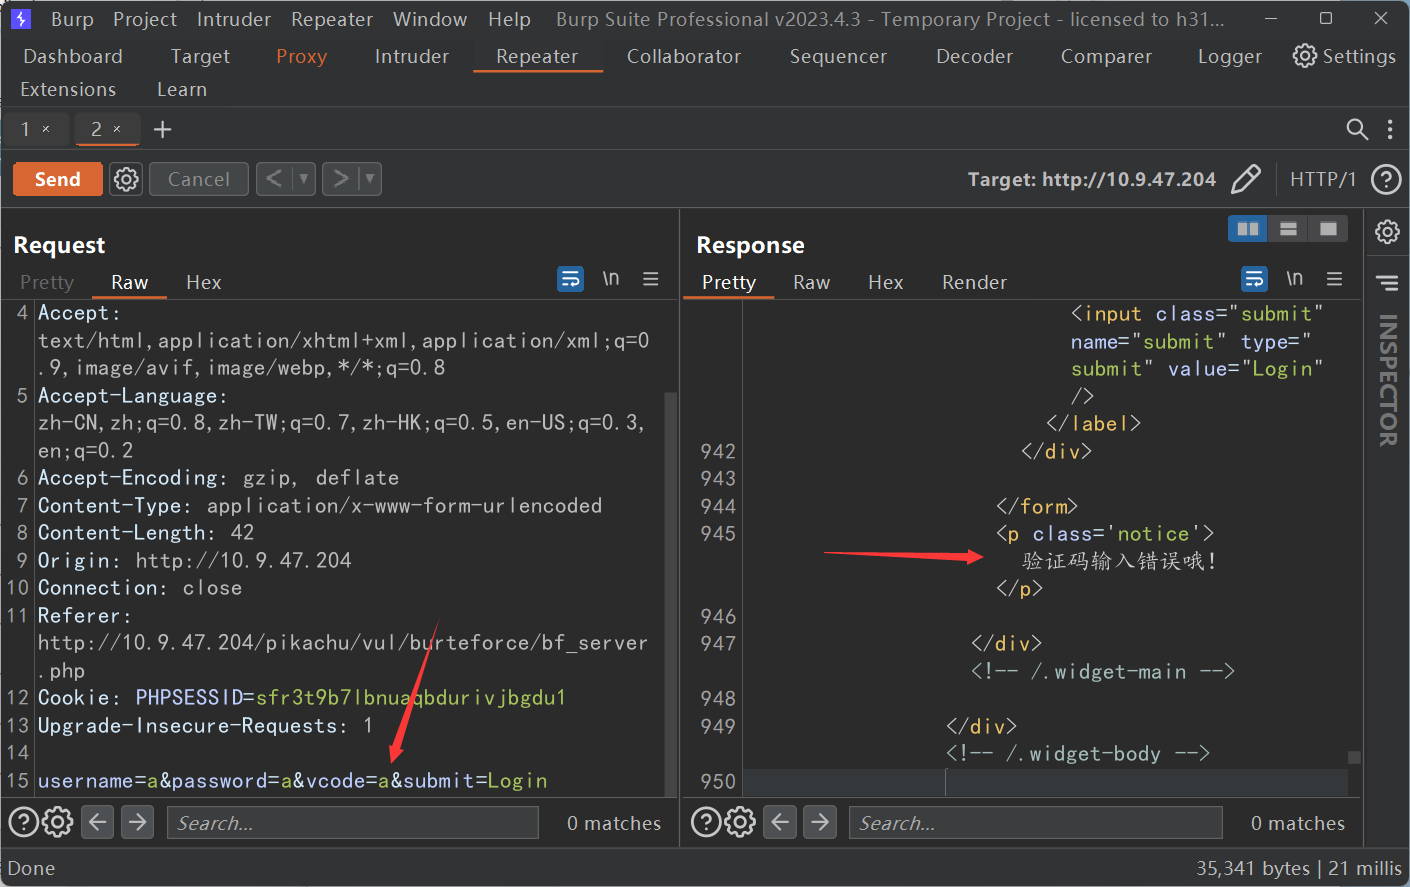Go to next match in Response search

pos(820,822)
